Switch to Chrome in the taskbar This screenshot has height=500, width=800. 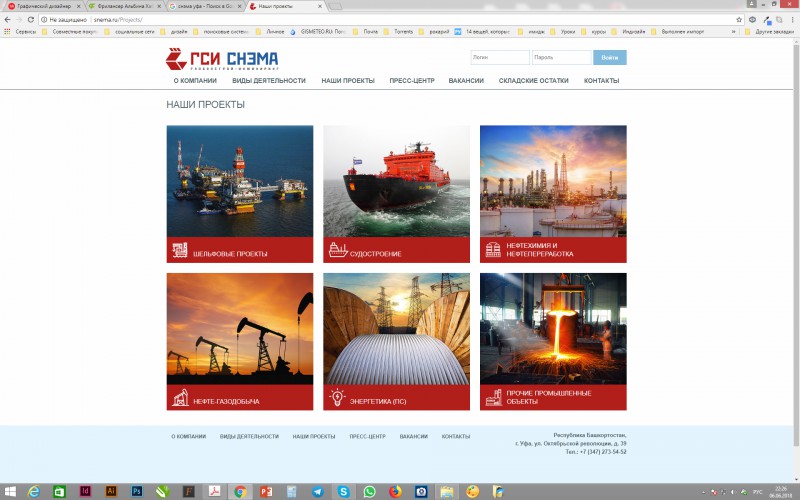[240, 492]
